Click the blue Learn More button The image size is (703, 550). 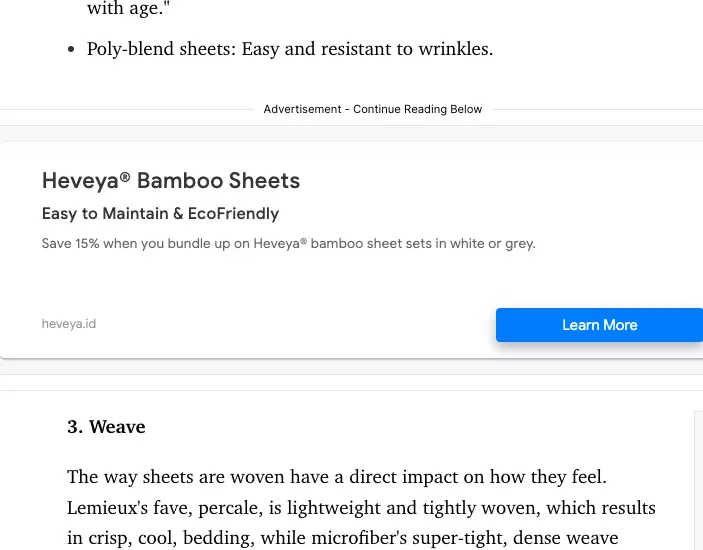pos(599,325)
